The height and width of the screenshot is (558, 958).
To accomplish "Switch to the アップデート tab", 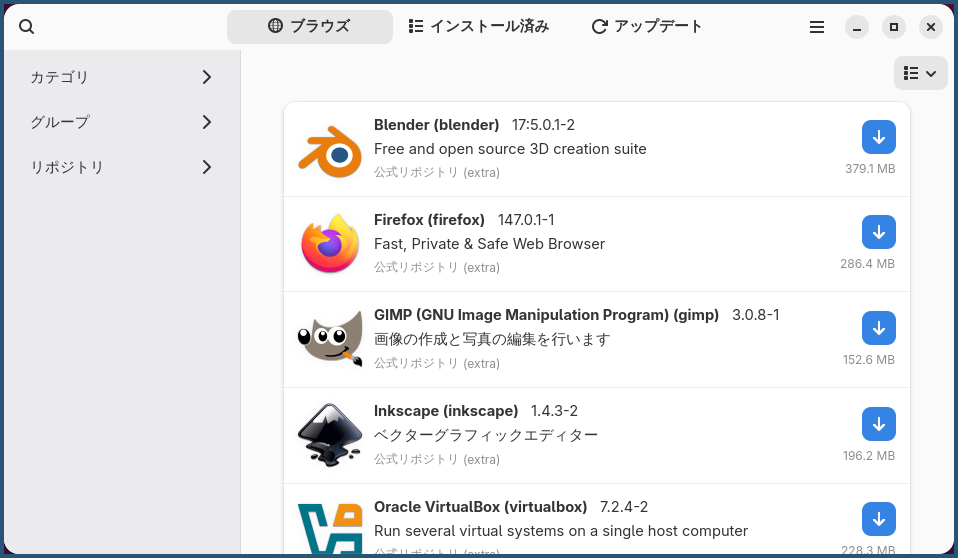I will click(646, 26).
